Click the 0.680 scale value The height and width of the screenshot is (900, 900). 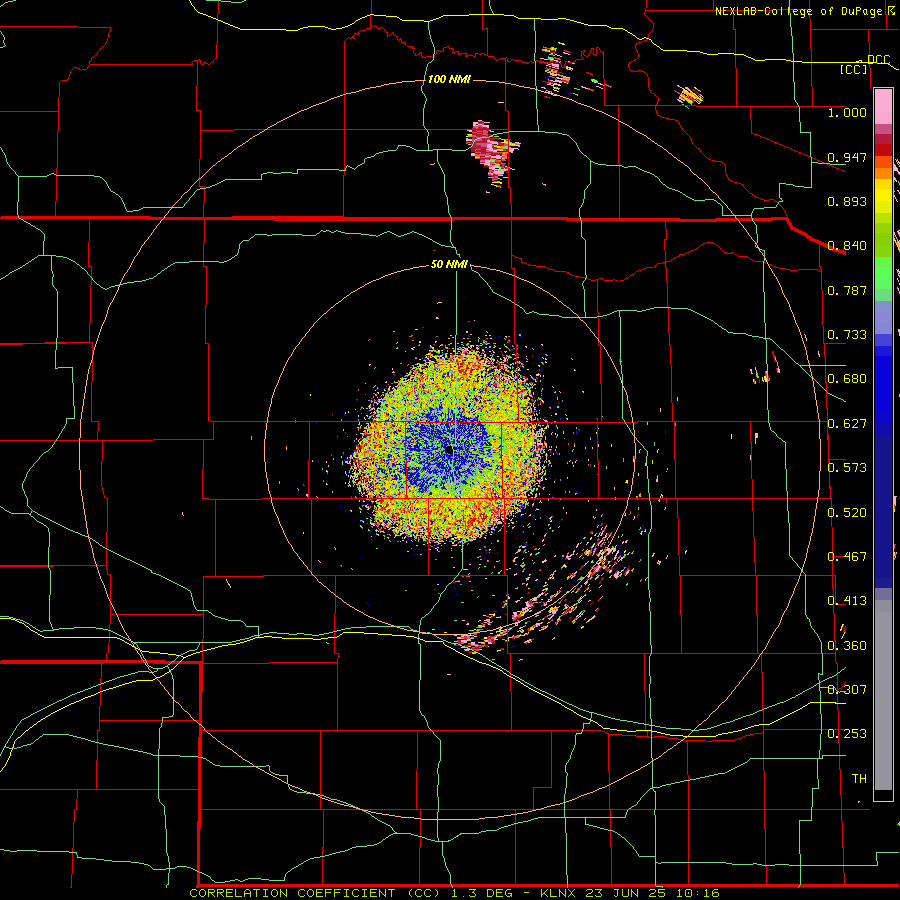click(x=847, y=379)
